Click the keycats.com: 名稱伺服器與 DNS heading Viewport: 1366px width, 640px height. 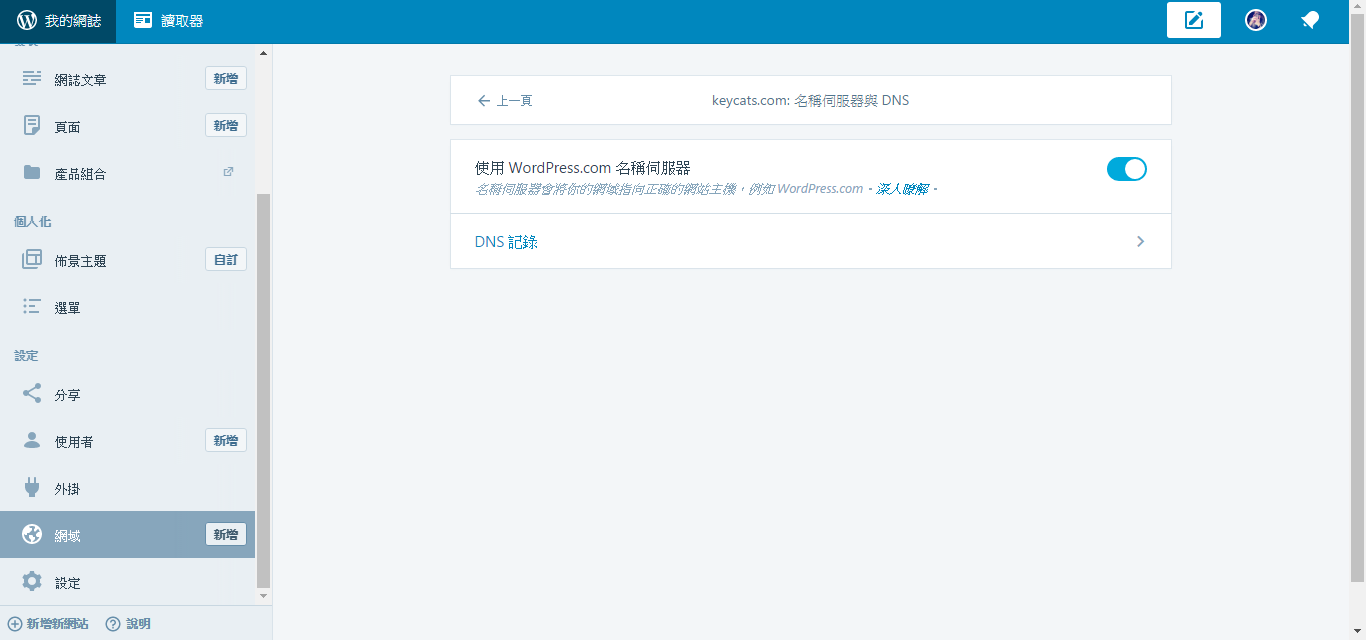pos(811,101)
